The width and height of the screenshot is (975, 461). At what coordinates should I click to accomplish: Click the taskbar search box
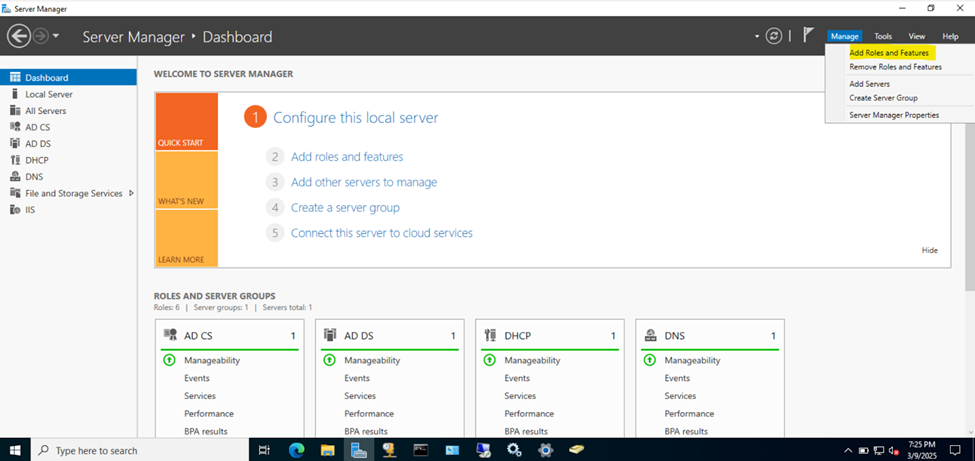139,450
